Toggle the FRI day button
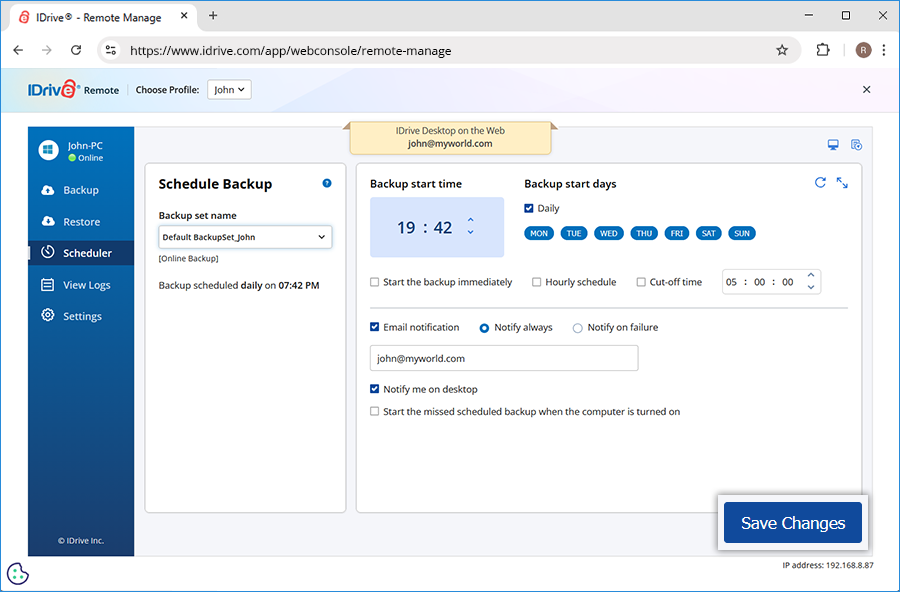 coord(677,233)
